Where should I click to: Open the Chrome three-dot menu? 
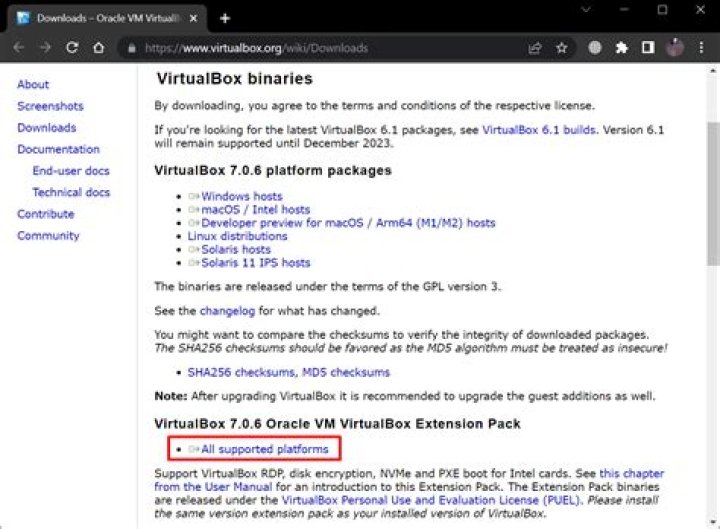701,48
